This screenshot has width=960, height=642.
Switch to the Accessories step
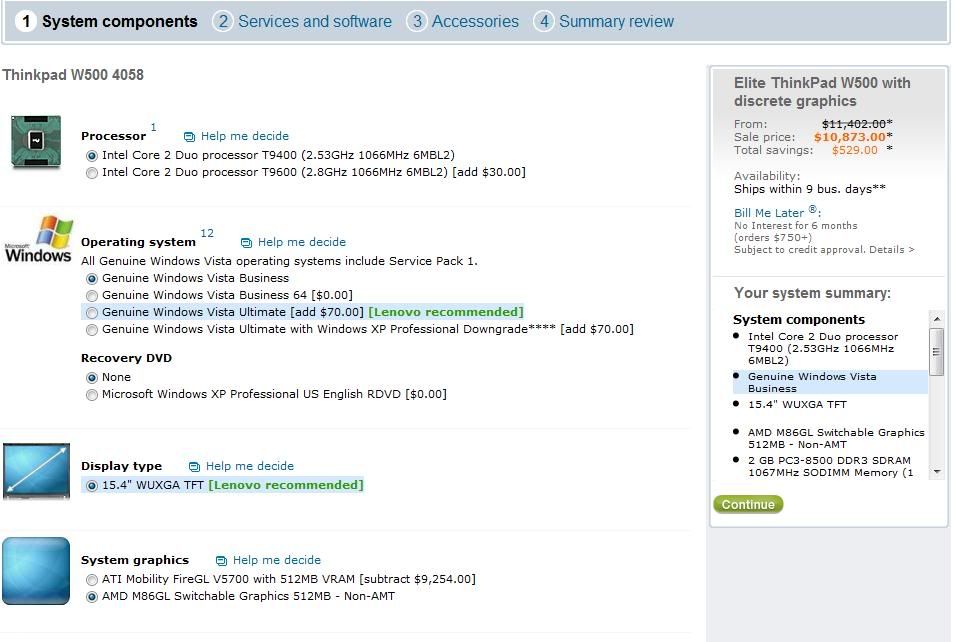tap(463, 21)
